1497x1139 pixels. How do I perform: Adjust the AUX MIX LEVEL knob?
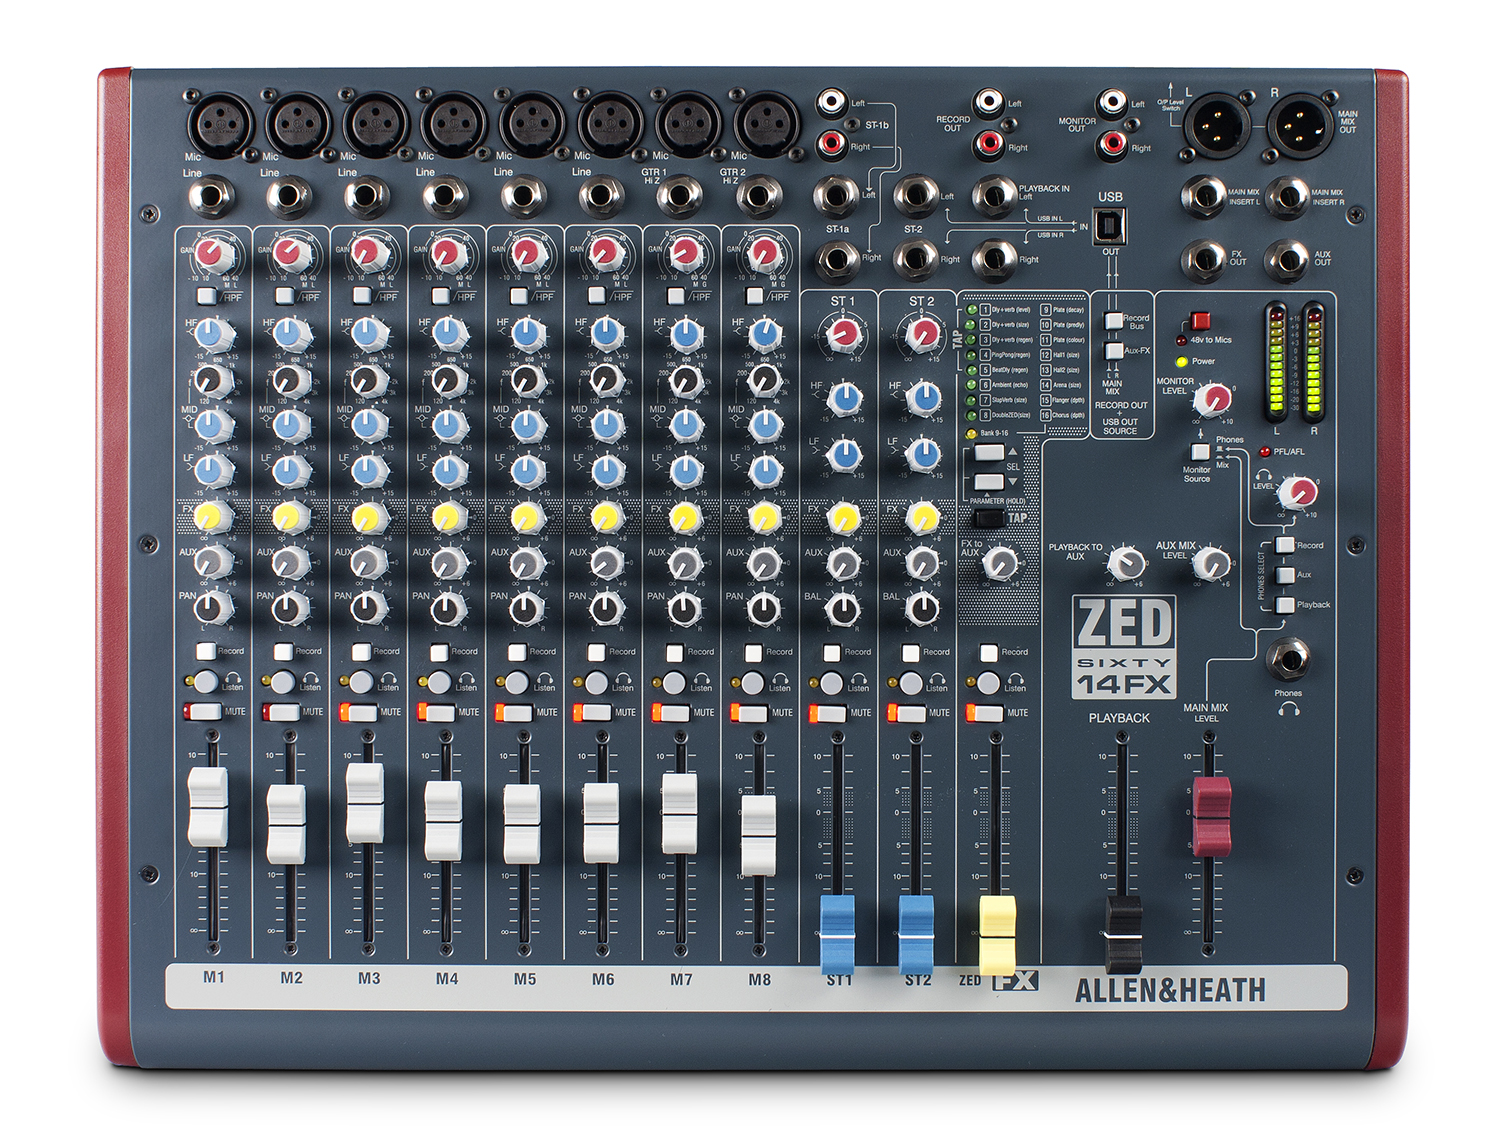pos(1211,564)
